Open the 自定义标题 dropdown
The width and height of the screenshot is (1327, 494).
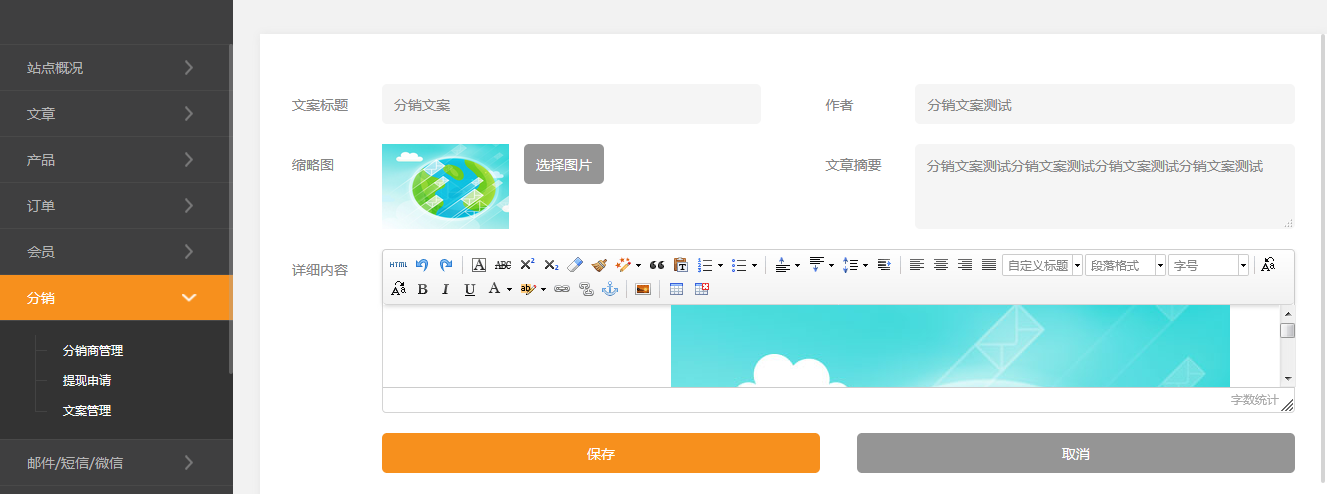1042,265
